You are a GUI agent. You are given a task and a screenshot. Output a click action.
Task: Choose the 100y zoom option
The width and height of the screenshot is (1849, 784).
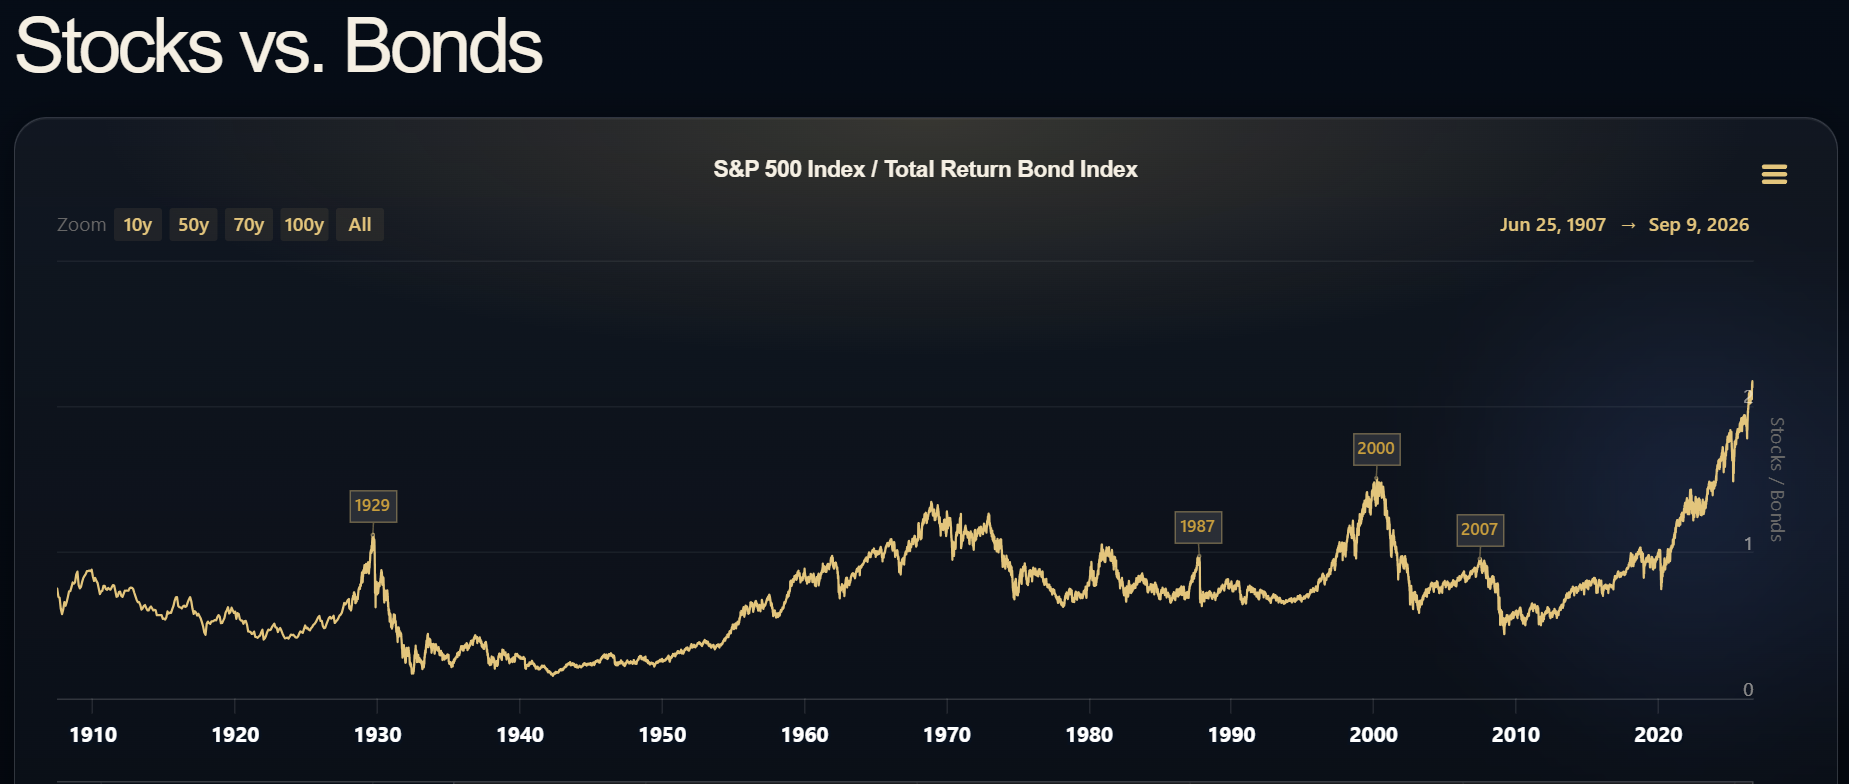304,225
